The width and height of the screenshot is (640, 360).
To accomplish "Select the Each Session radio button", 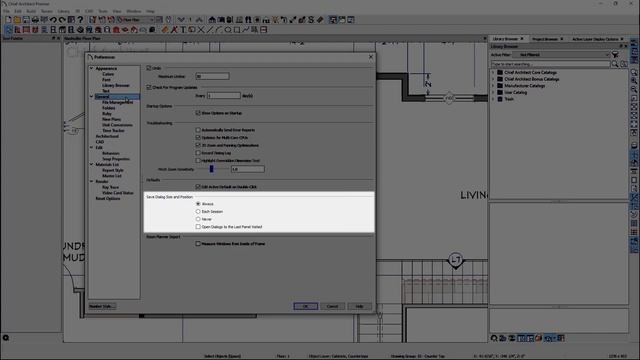I will [x=198, y=211].
